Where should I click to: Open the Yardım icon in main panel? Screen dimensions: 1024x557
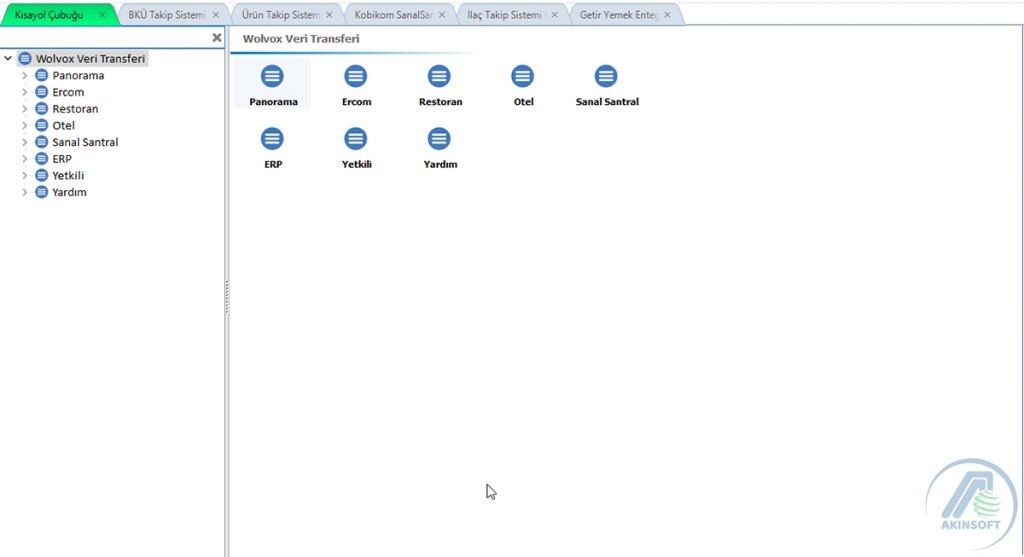pyautogui.click(x=440, y=139)
